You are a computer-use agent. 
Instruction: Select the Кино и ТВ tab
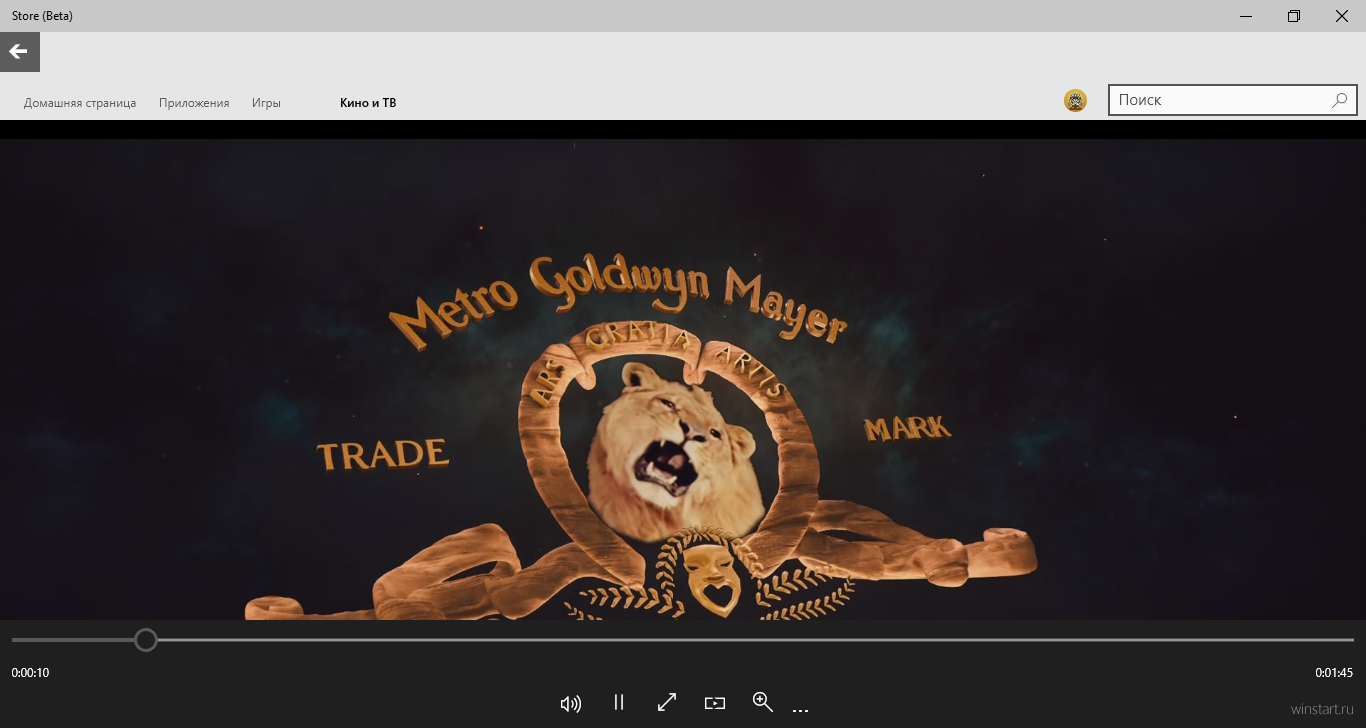(368, 103)
